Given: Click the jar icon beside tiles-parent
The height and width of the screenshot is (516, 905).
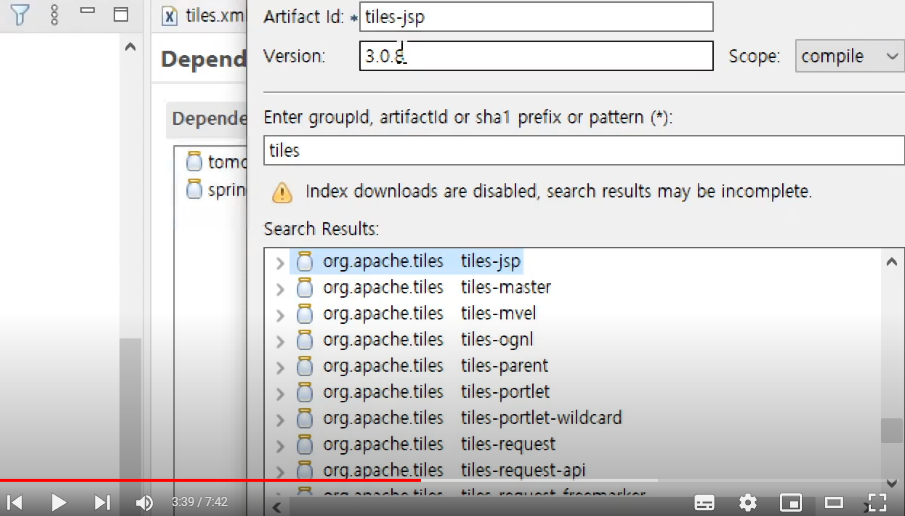Looking at the screenshot, I should coord(304,366).
